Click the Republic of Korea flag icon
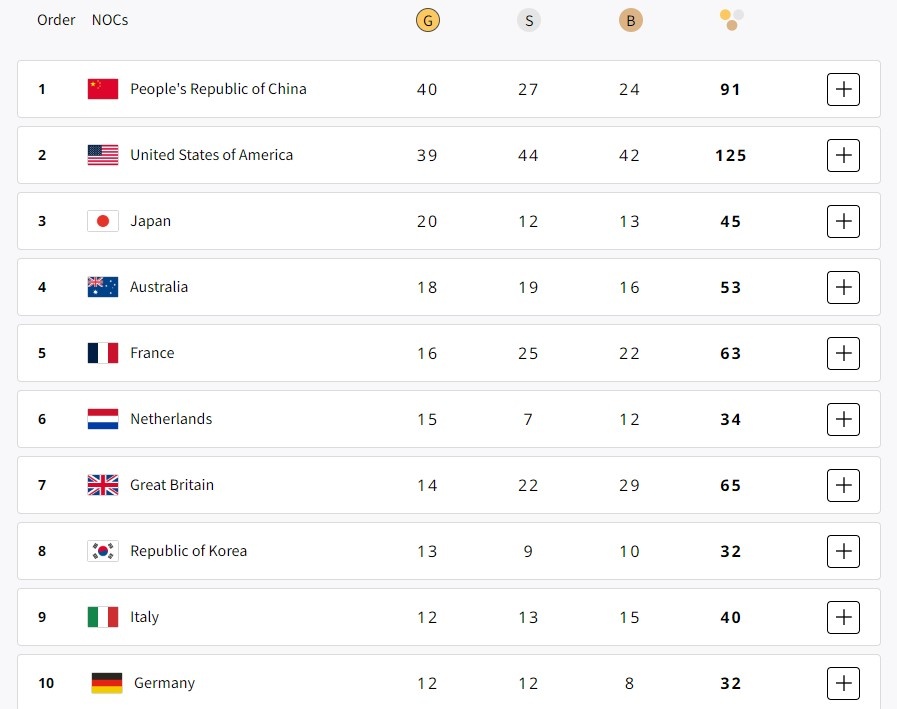 pos(102,550)
